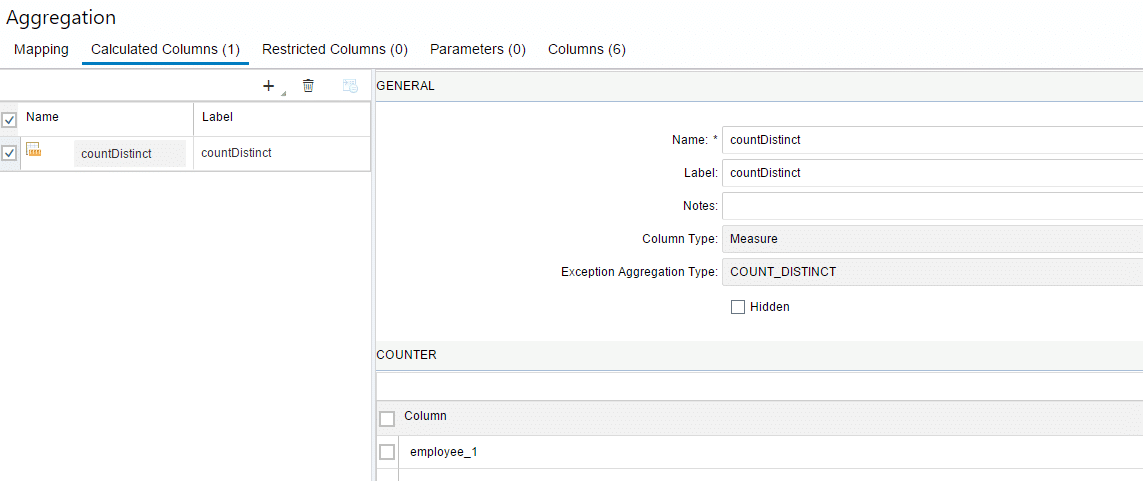Expand the Exception Aggregation Type dropdown
1143x481 pixels.
pos(930,272)
